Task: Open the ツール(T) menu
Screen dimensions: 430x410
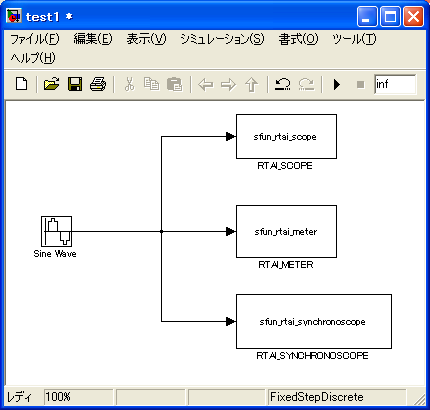Action: tap(354, 39)
